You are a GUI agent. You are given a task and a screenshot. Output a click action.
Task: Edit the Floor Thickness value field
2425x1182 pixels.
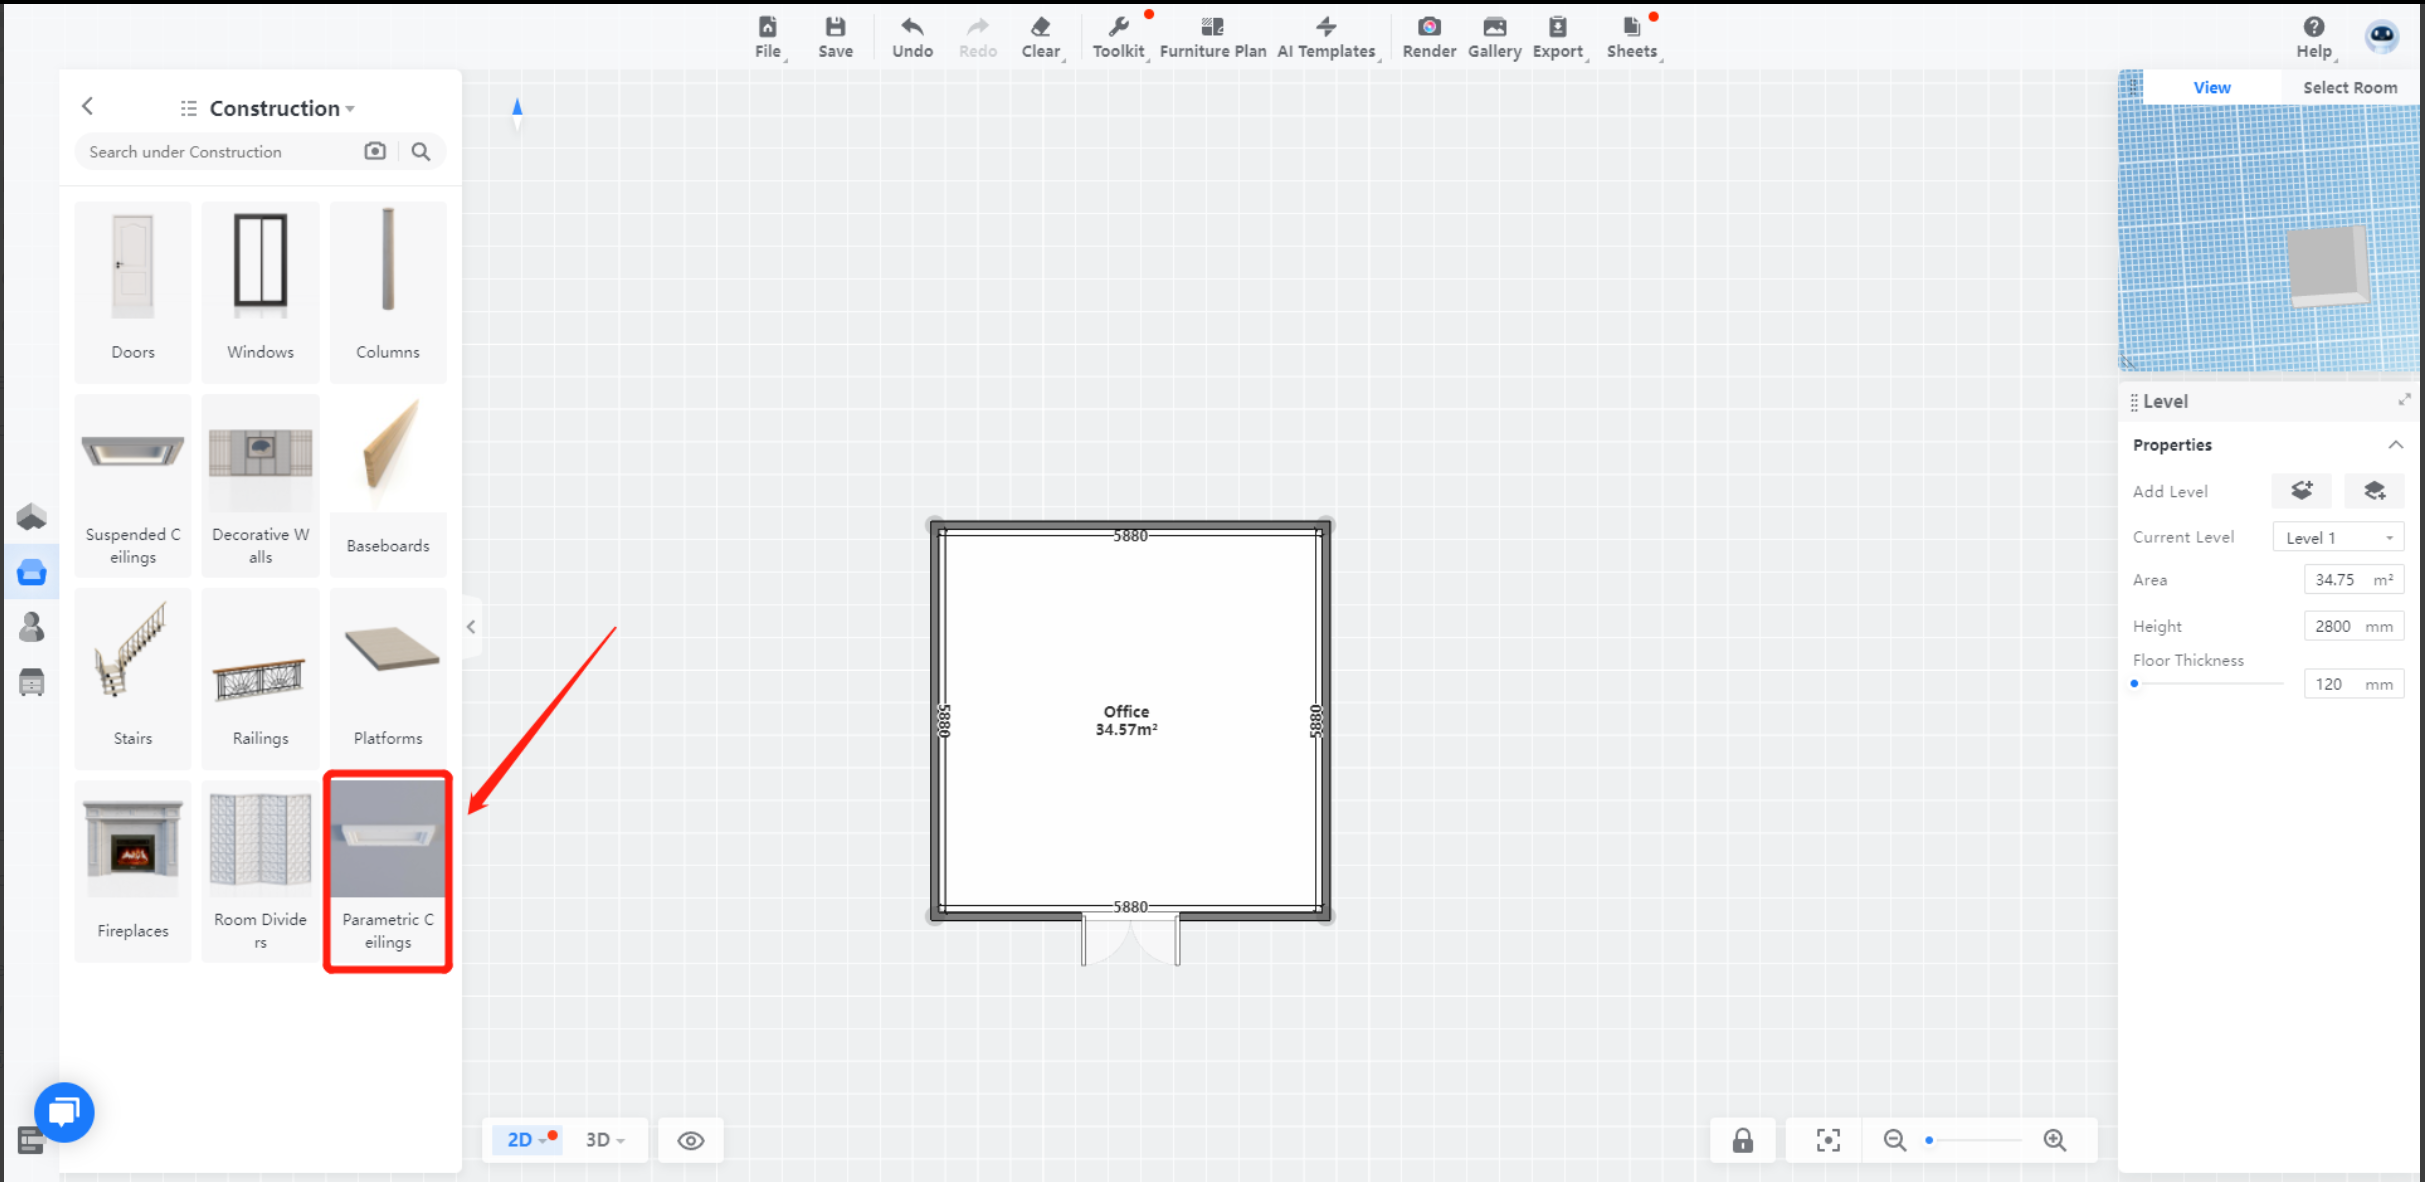click(x=2353, y=684)
